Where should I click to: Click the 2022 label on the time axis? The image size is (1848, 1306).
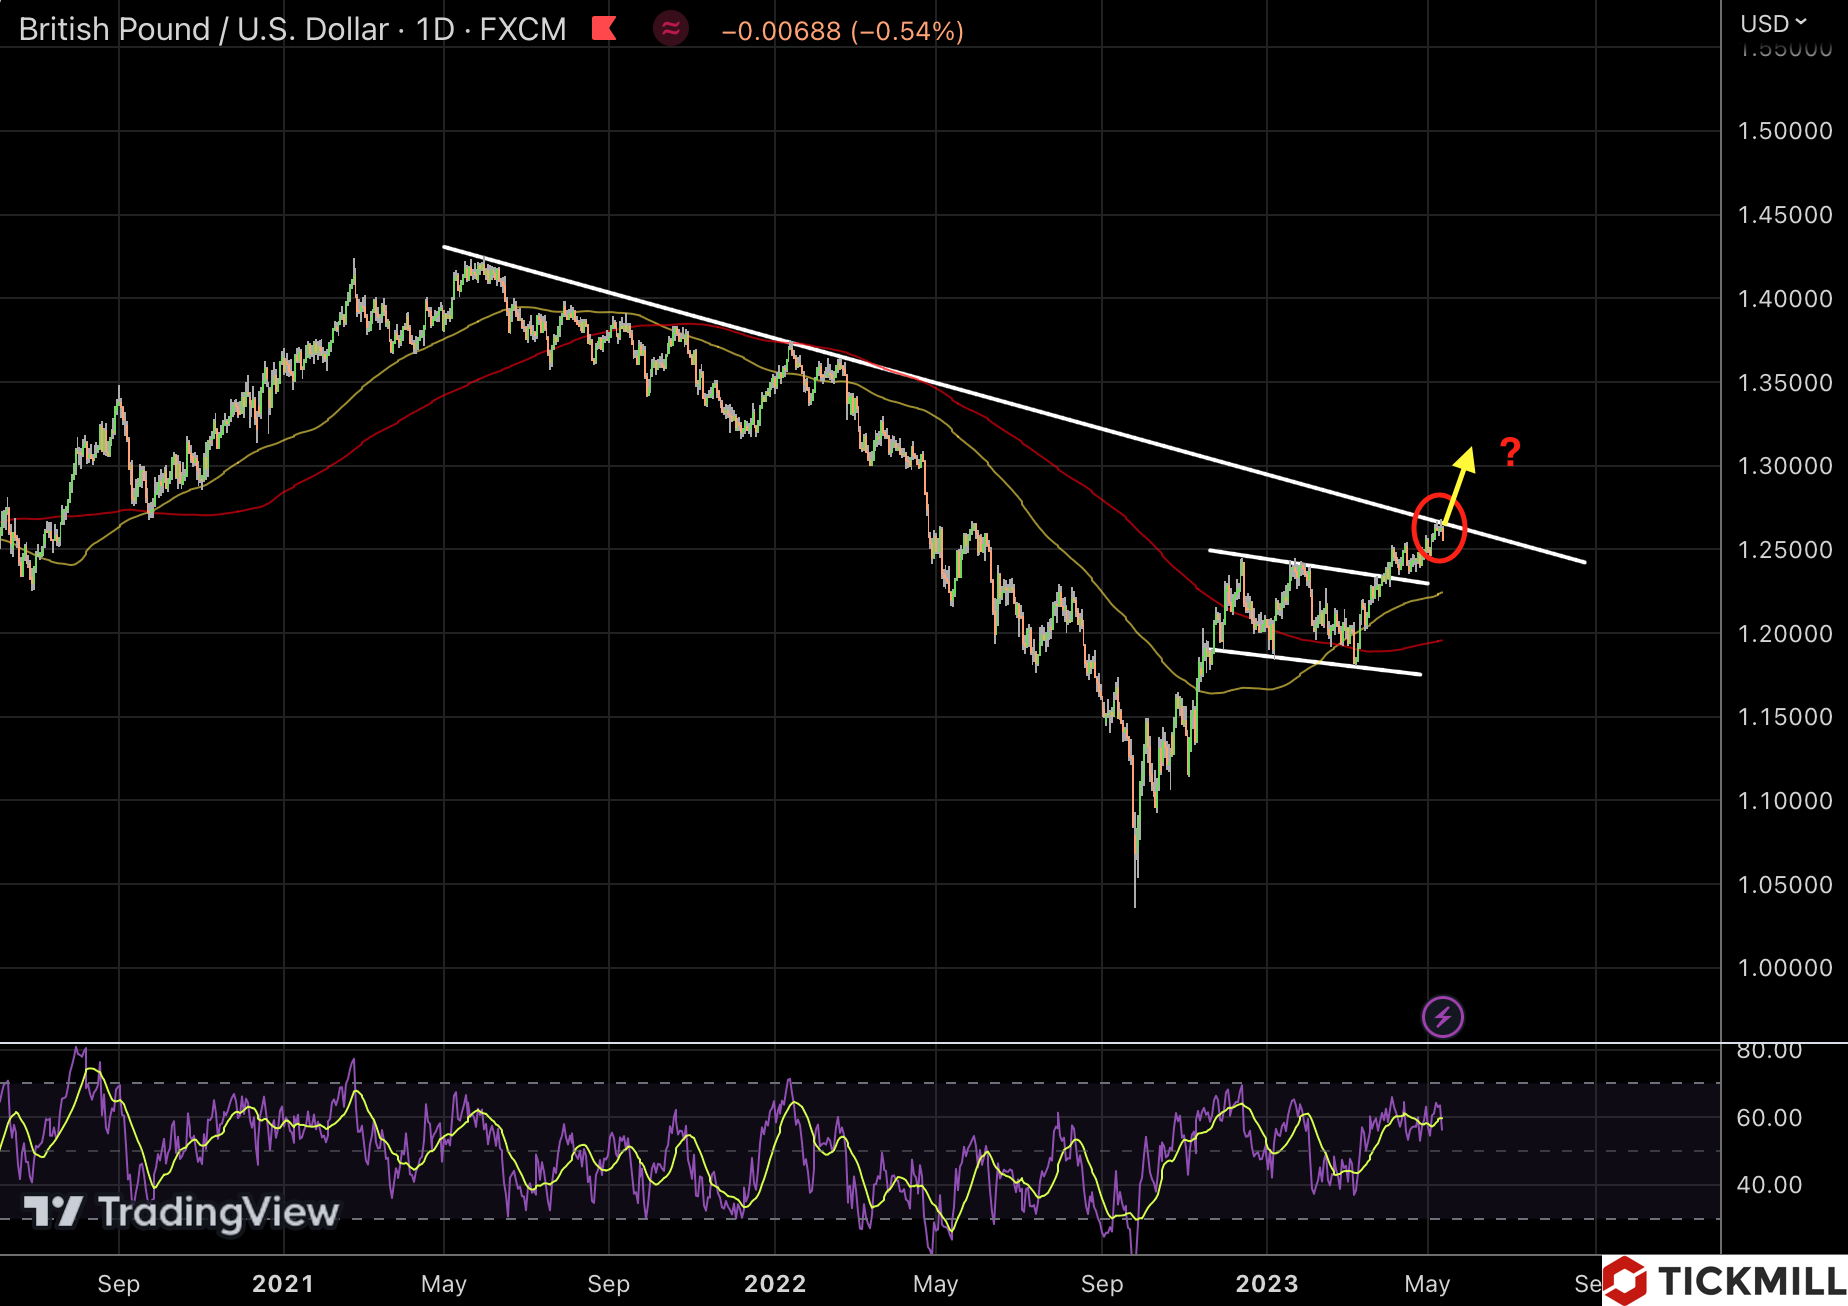(x=775, y=1284)
